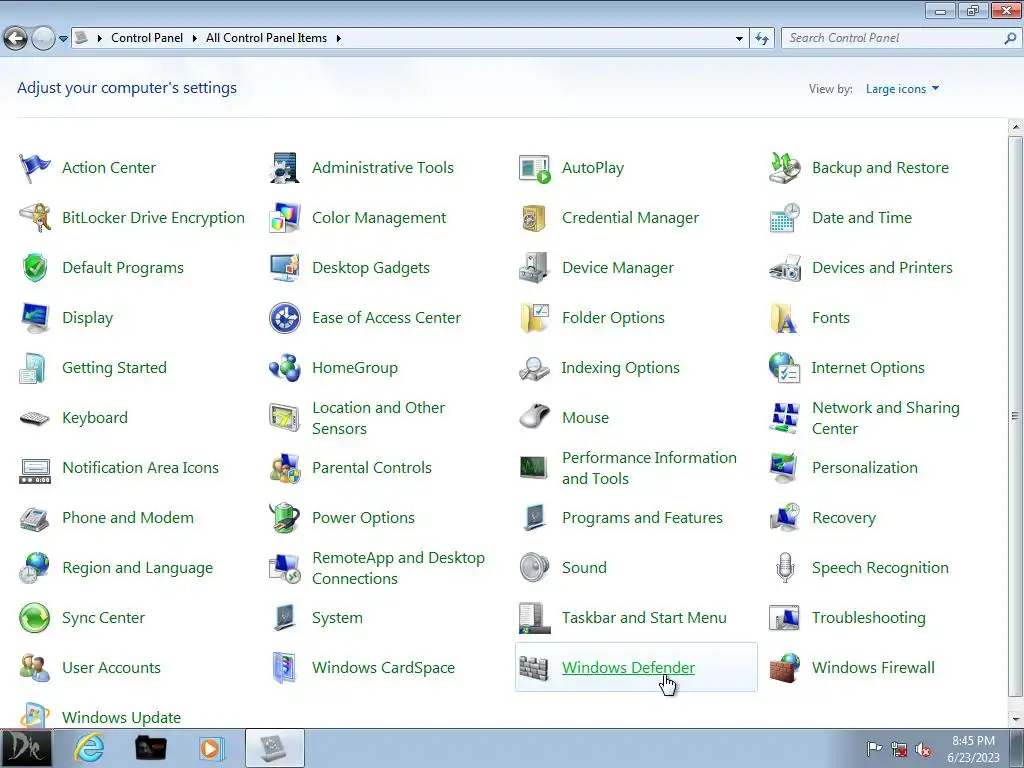Open the Power Options battery icon
This screenshot has height=768, width=1024.
point(285,518)
